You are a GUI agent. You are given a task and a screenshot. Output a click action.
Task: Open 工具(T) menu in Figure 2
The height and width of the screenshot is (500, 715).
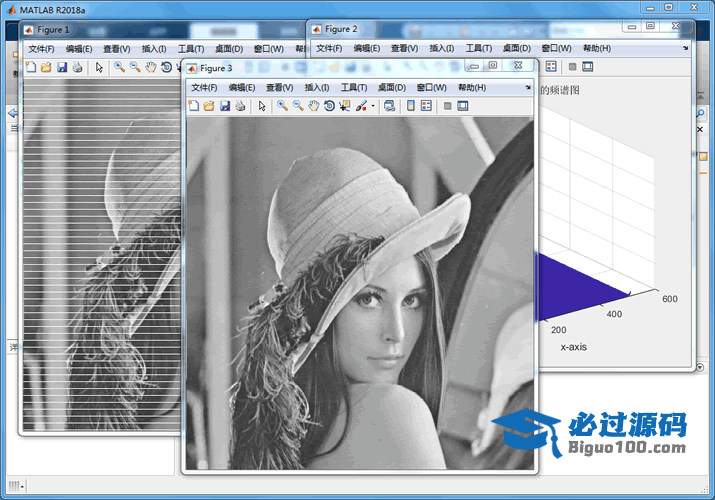pos(479,48)
